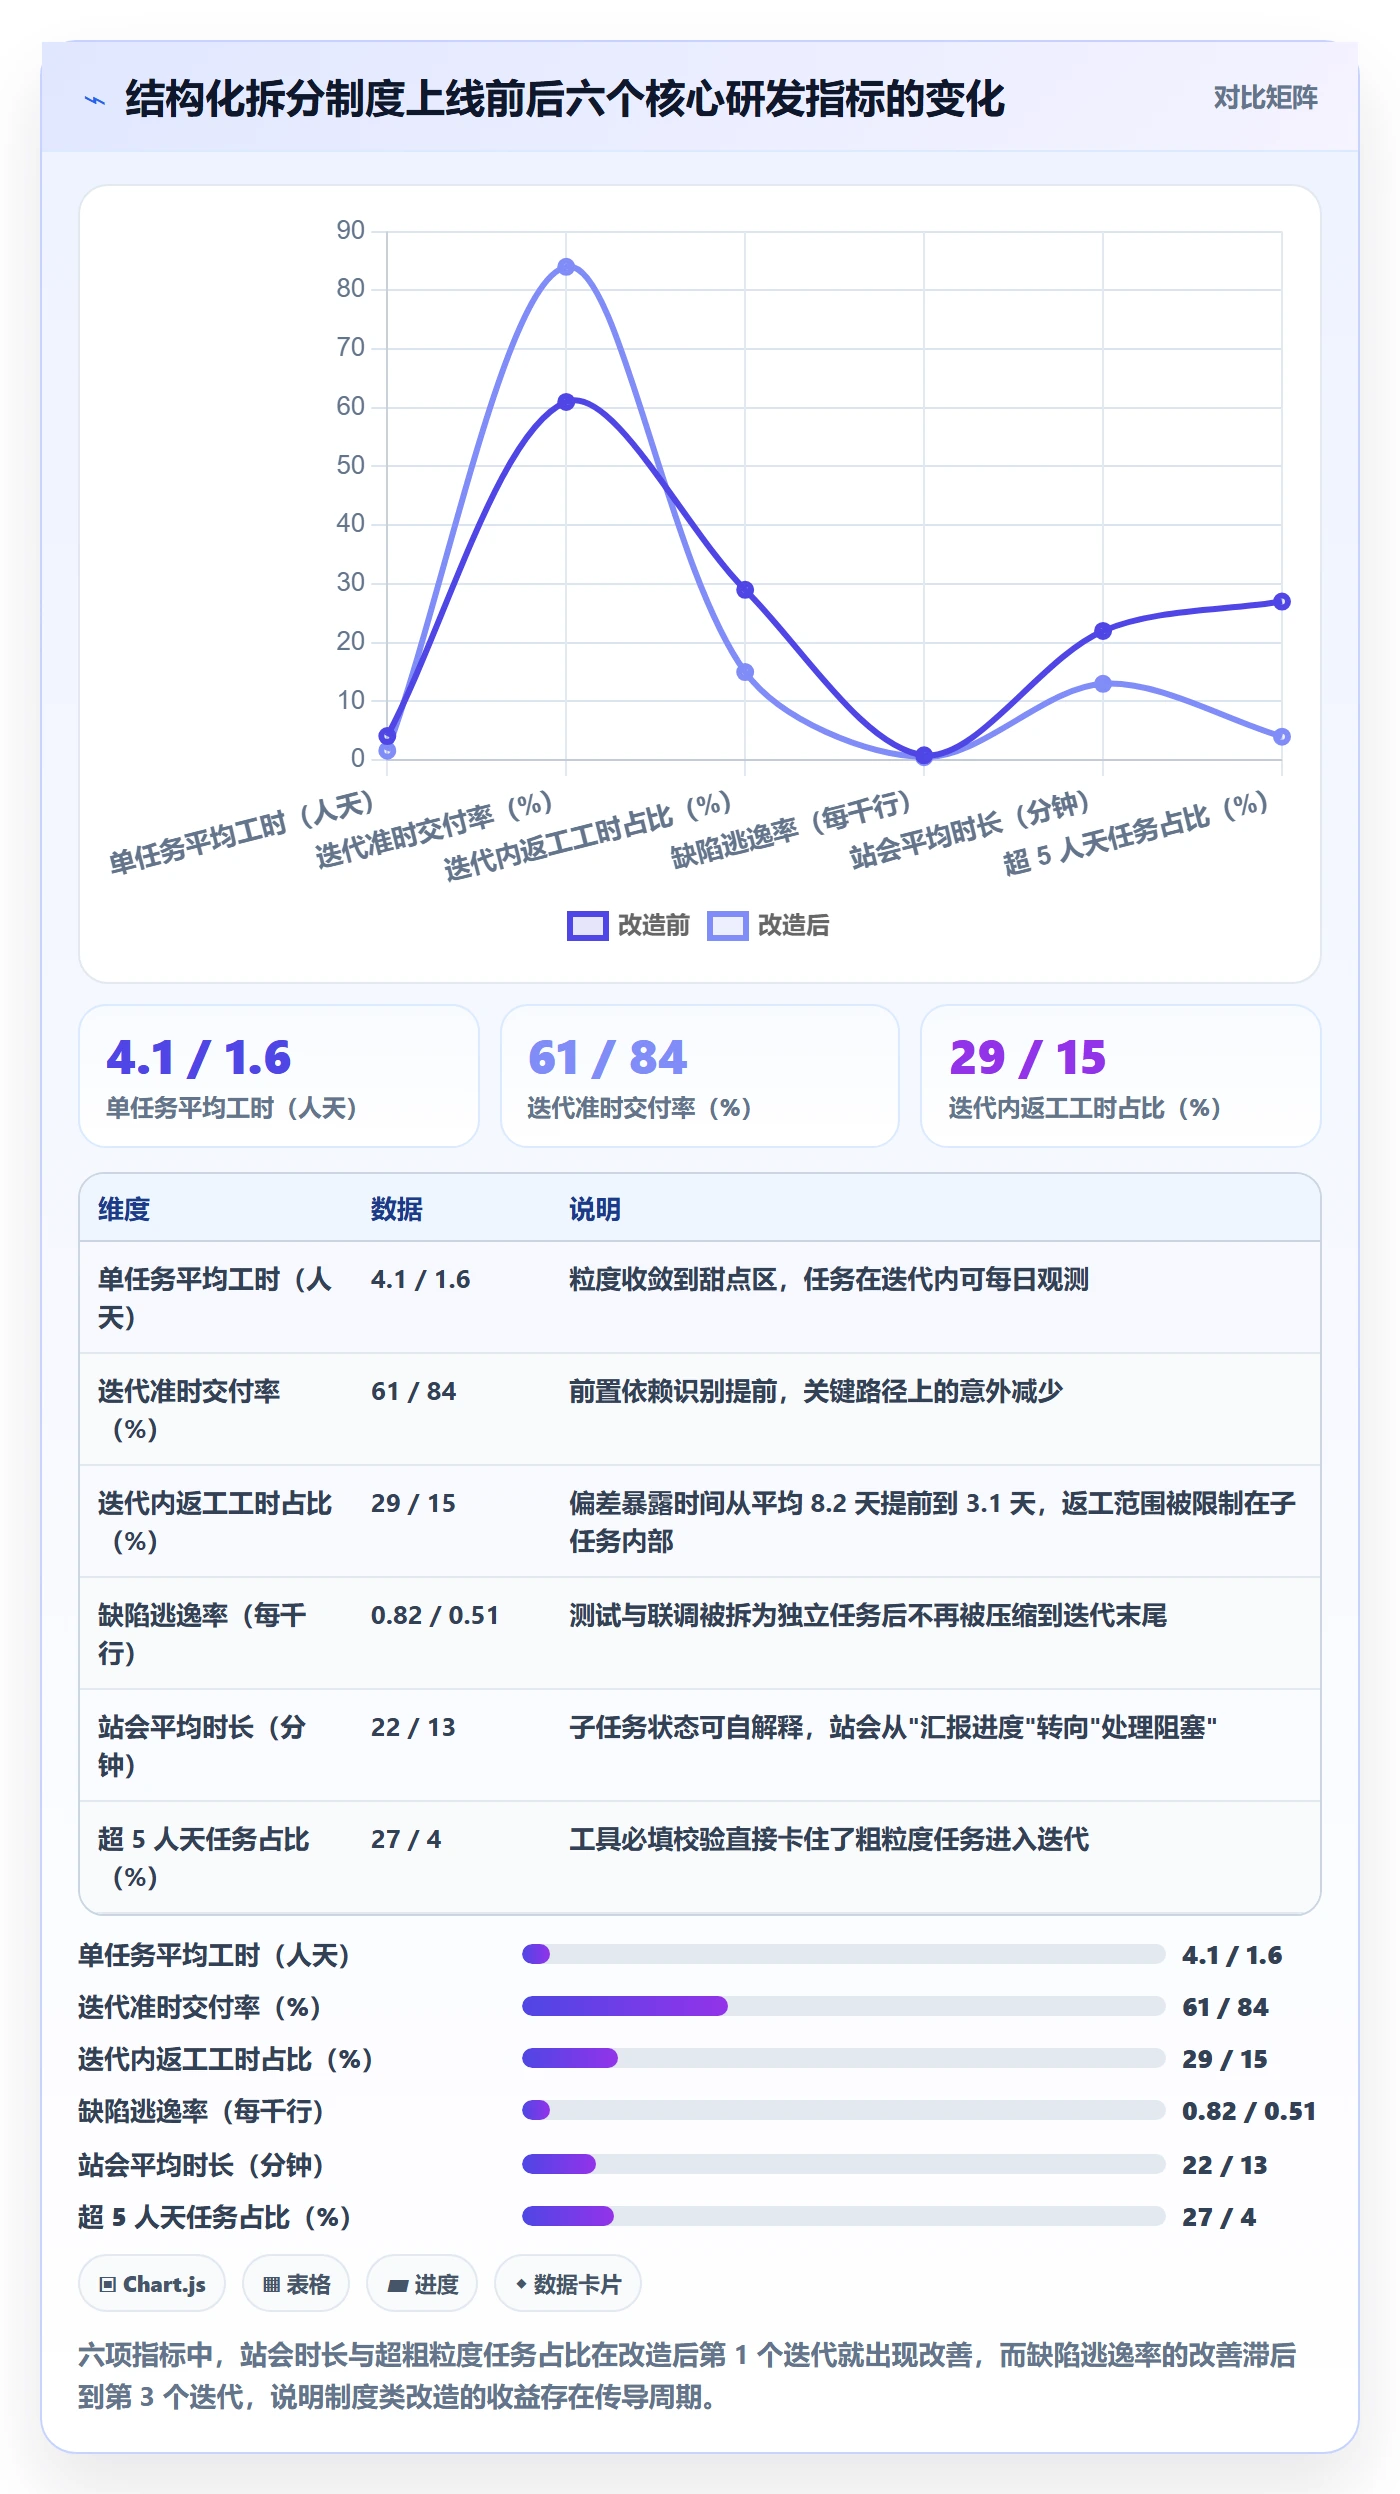The height and width of the screenshot is (2494, 1400).
Task: Click the 对比矩阵 label in the header
Action: (1265, 97)
